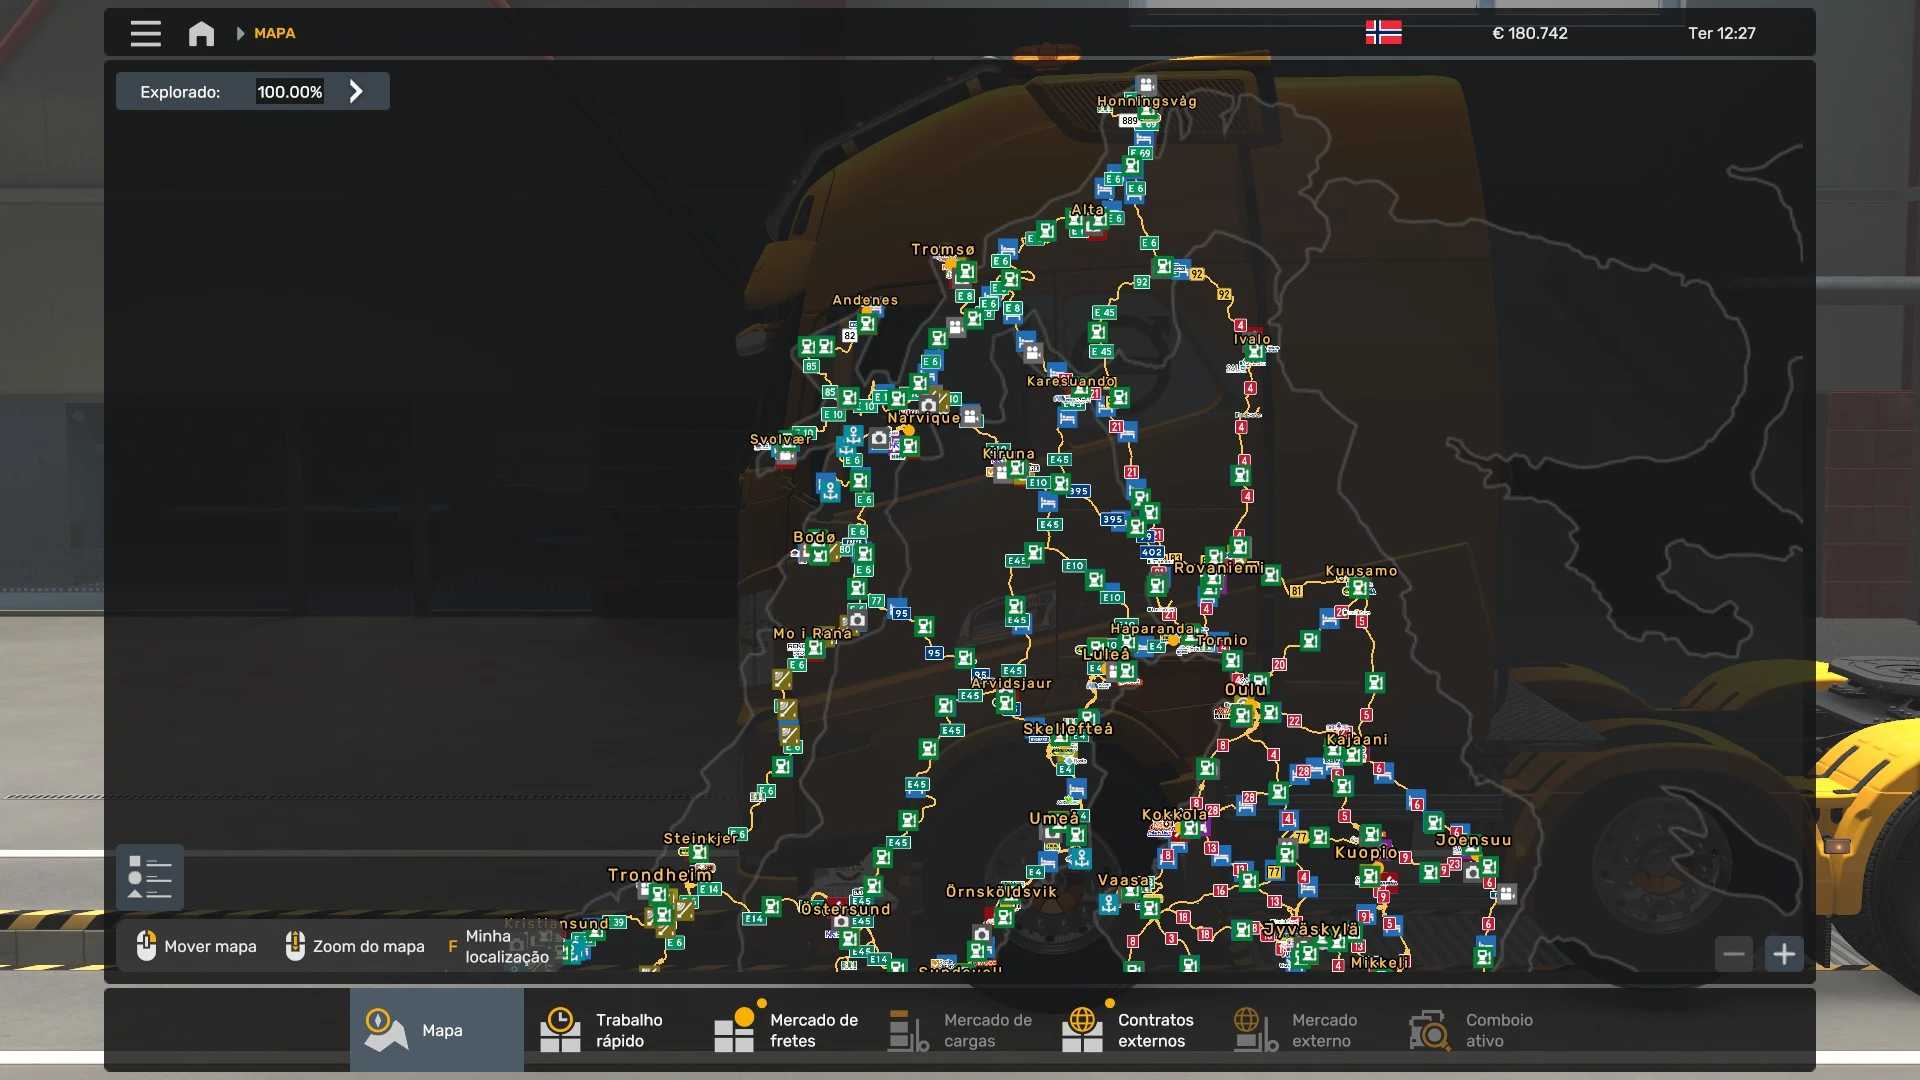The image size is (1920, 1080).
Task: Click the breadcrumb arrow before MAPA
Action: 240,33
